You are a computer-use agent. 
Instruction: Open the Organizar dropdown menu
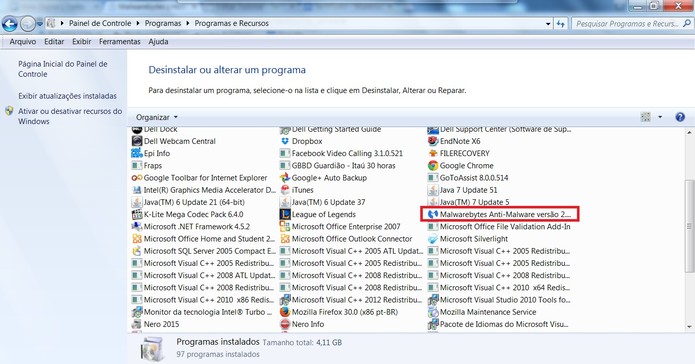(x=157, y=117)
